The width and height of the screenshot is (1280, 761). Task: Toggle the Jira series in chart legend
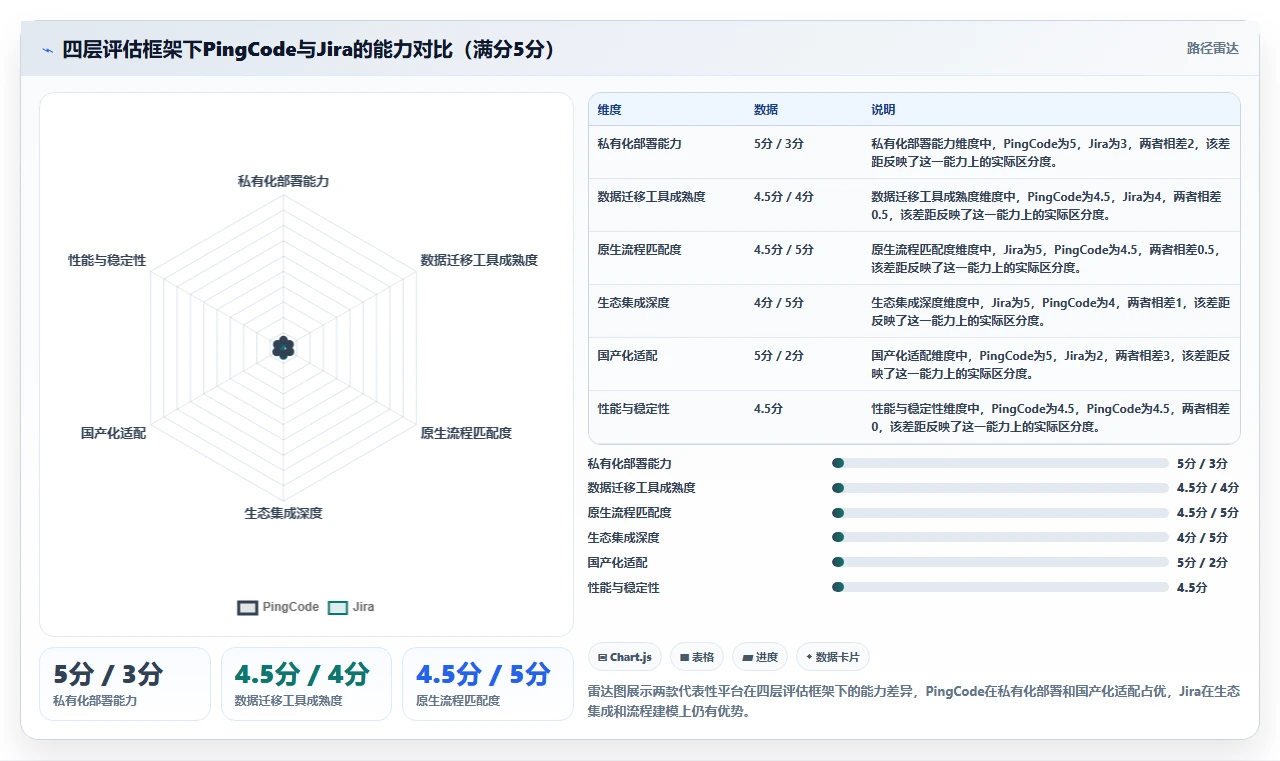[351, 607]
